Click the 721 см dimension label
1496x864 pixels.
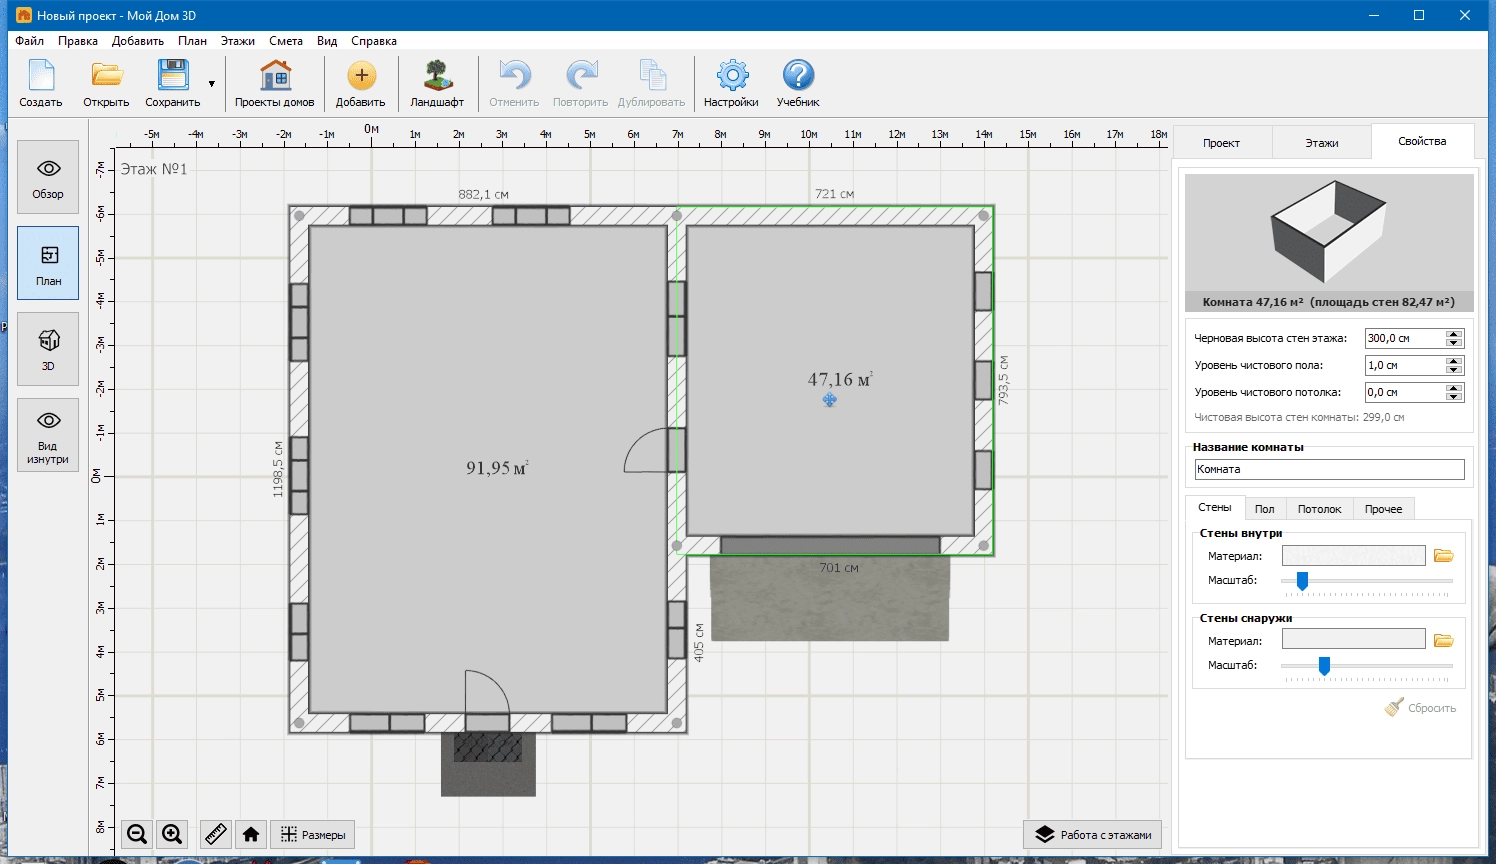click(x=834, y=194)
